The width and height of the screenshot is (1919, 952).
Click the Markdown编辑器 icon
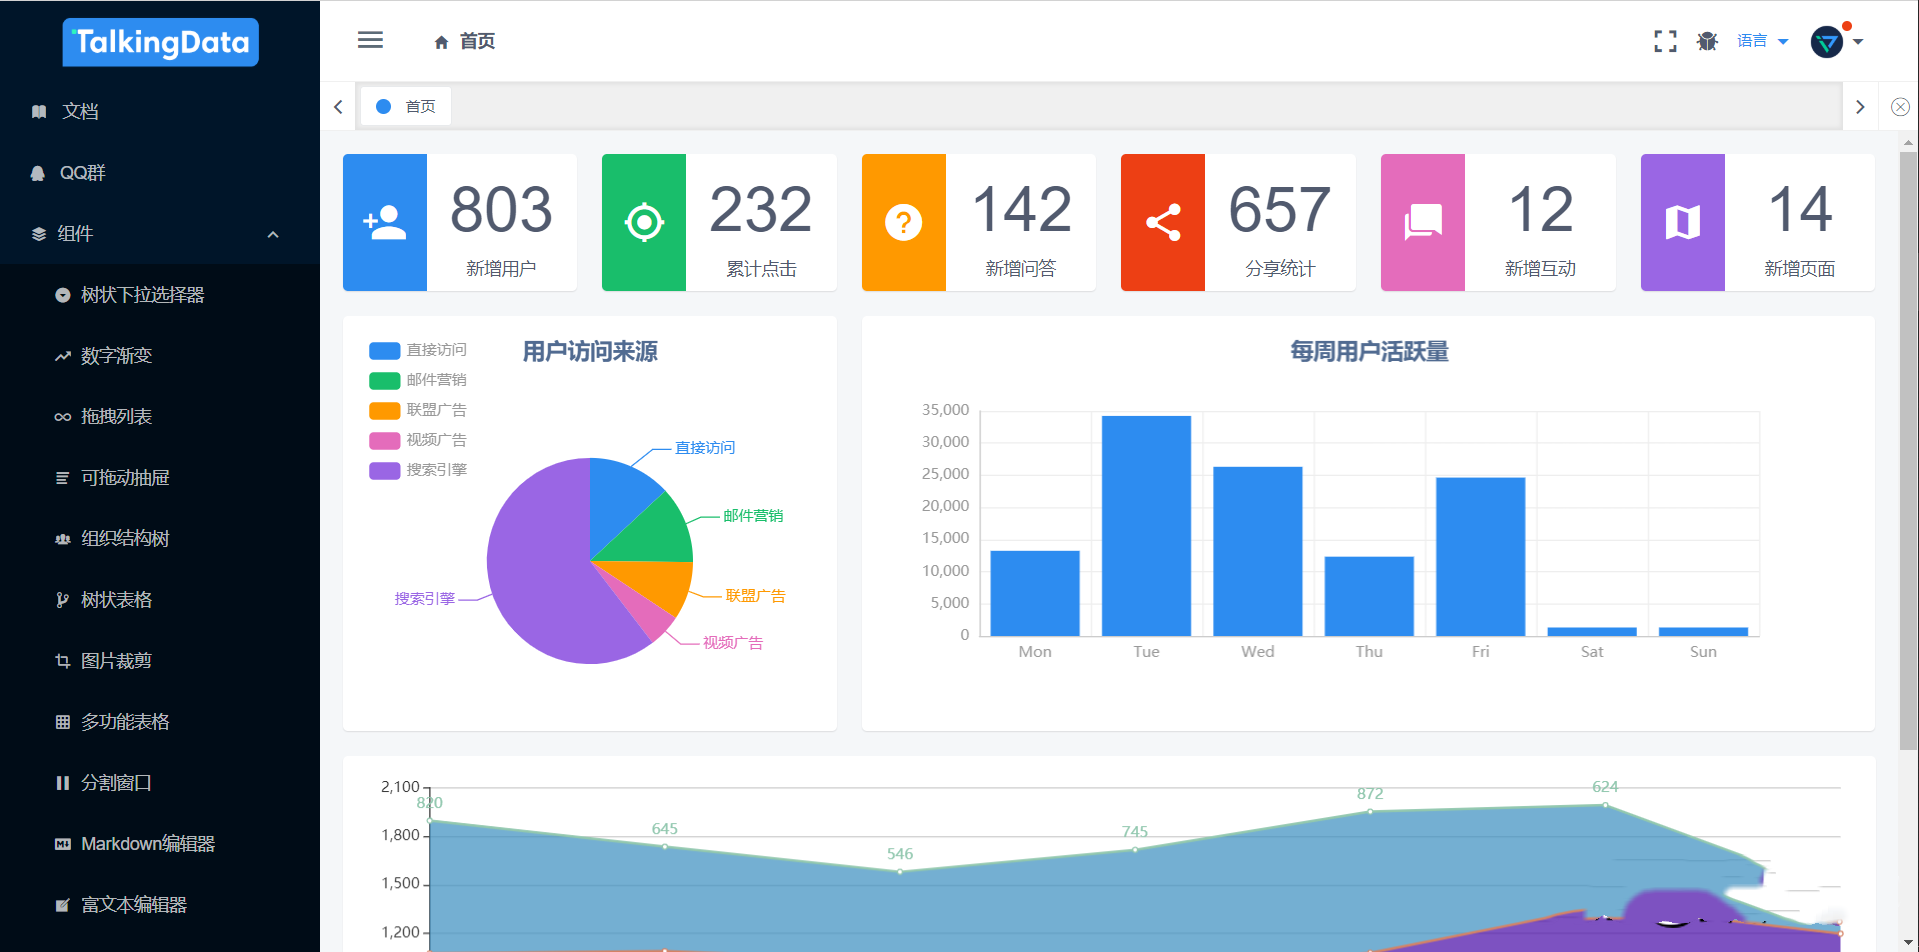click(x=62, y=844)
